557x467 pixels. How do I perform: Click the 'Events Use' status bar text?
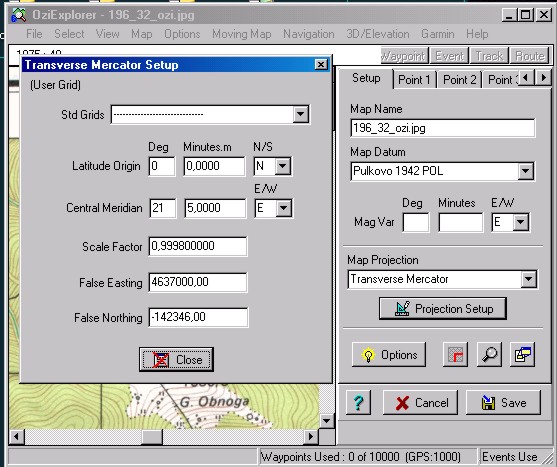tap(509, 457)
